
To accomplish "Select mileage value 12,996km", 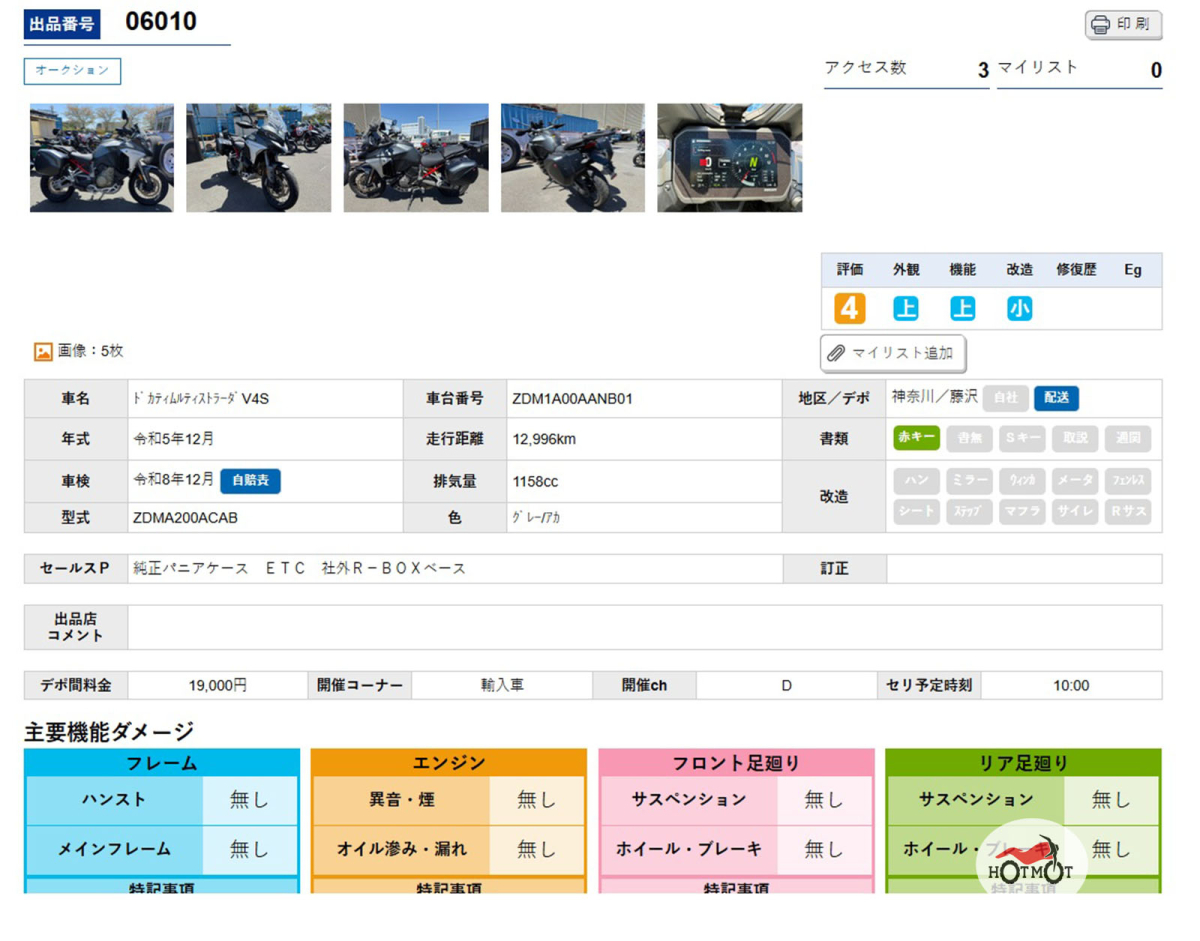I will (x=544, y=440).
